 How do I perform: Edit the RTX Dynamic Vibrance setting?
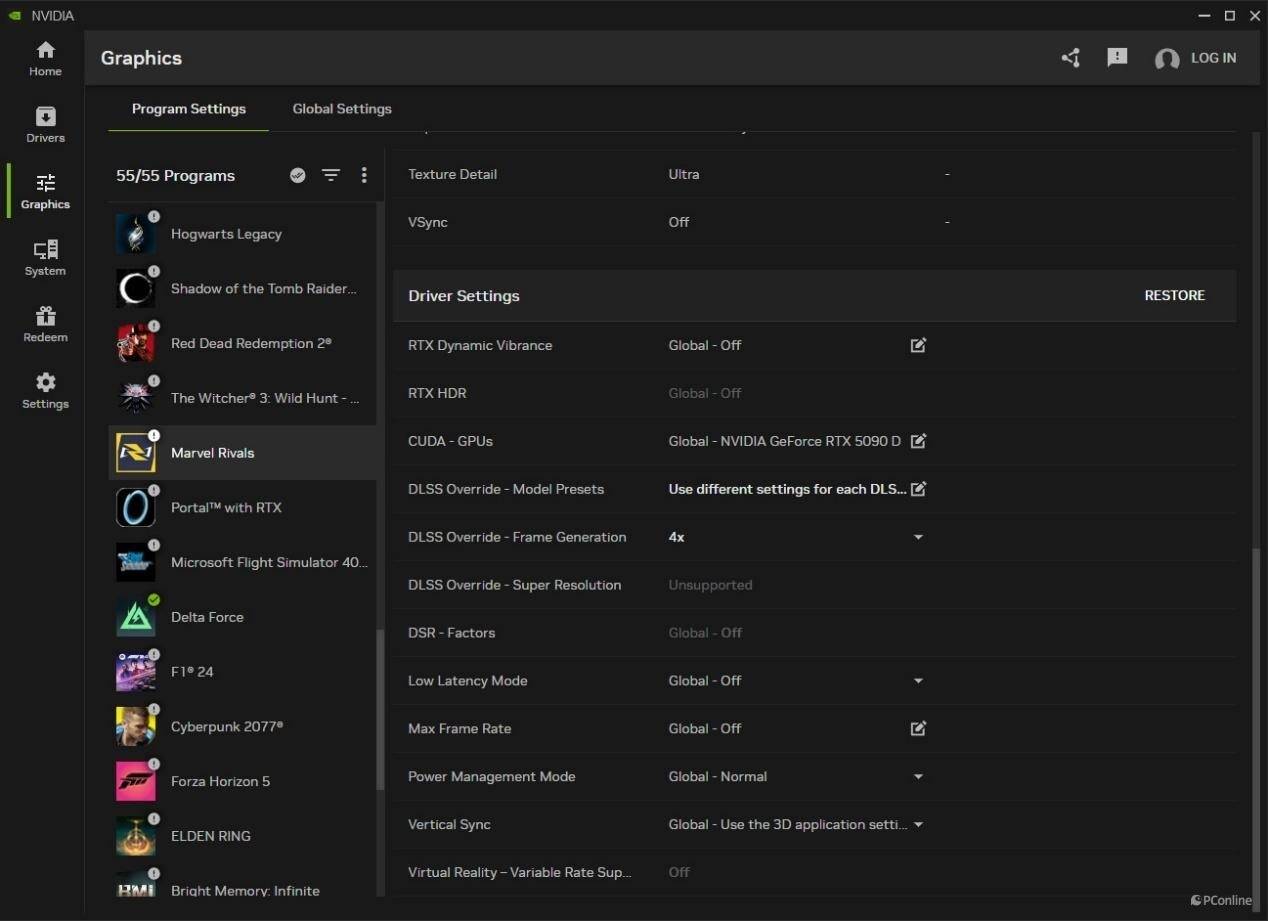(918, 345)
